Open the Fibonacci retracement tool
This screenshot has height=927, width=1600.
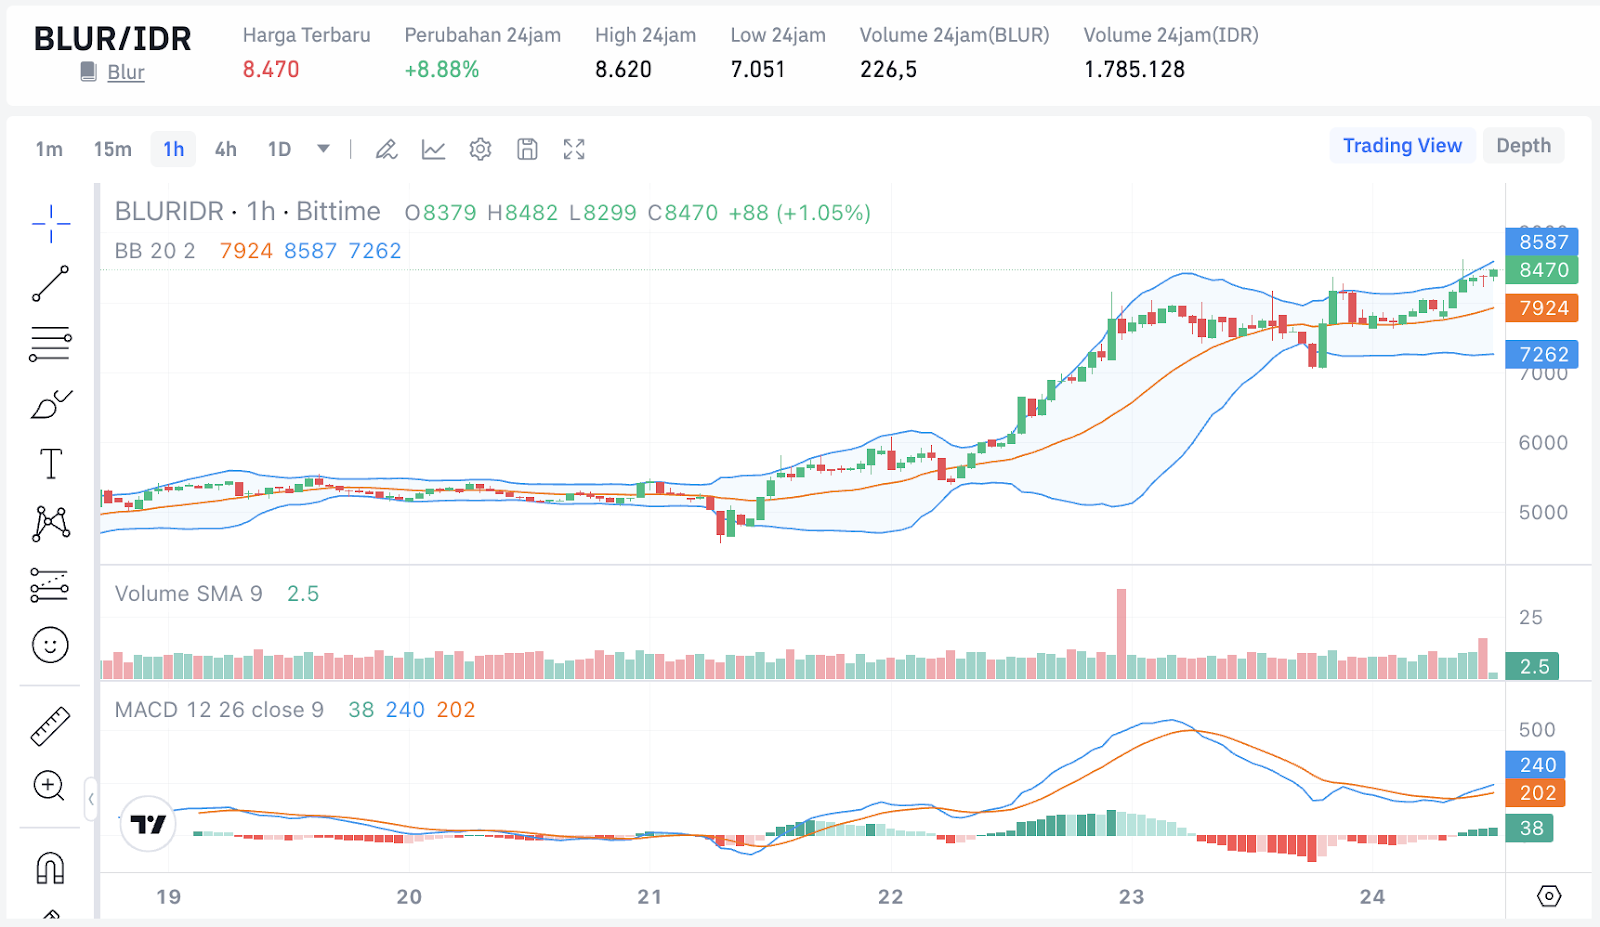(50, 344)
